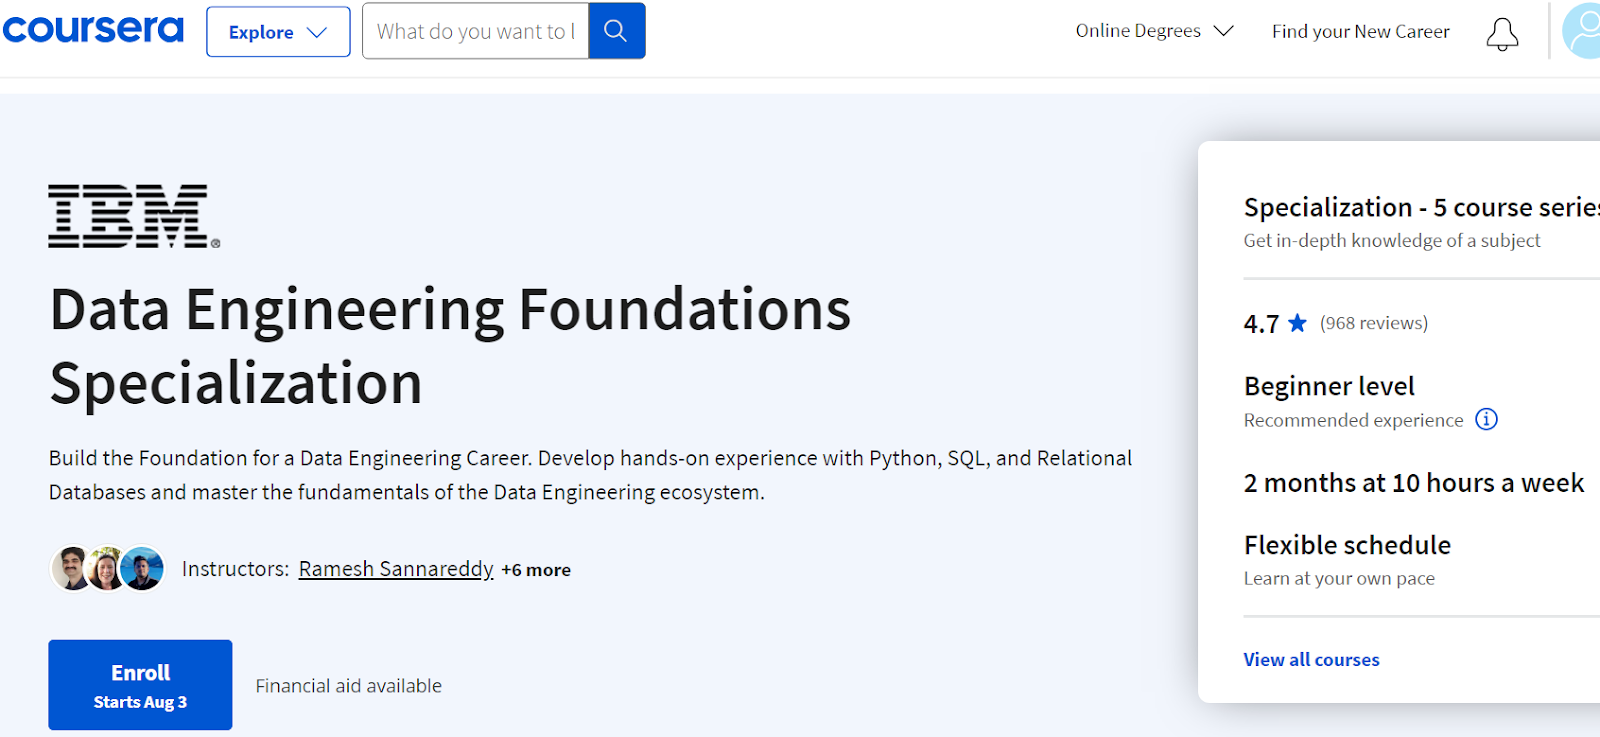
Task: Click the Coursera logo
Action: (x=93, y=30)
